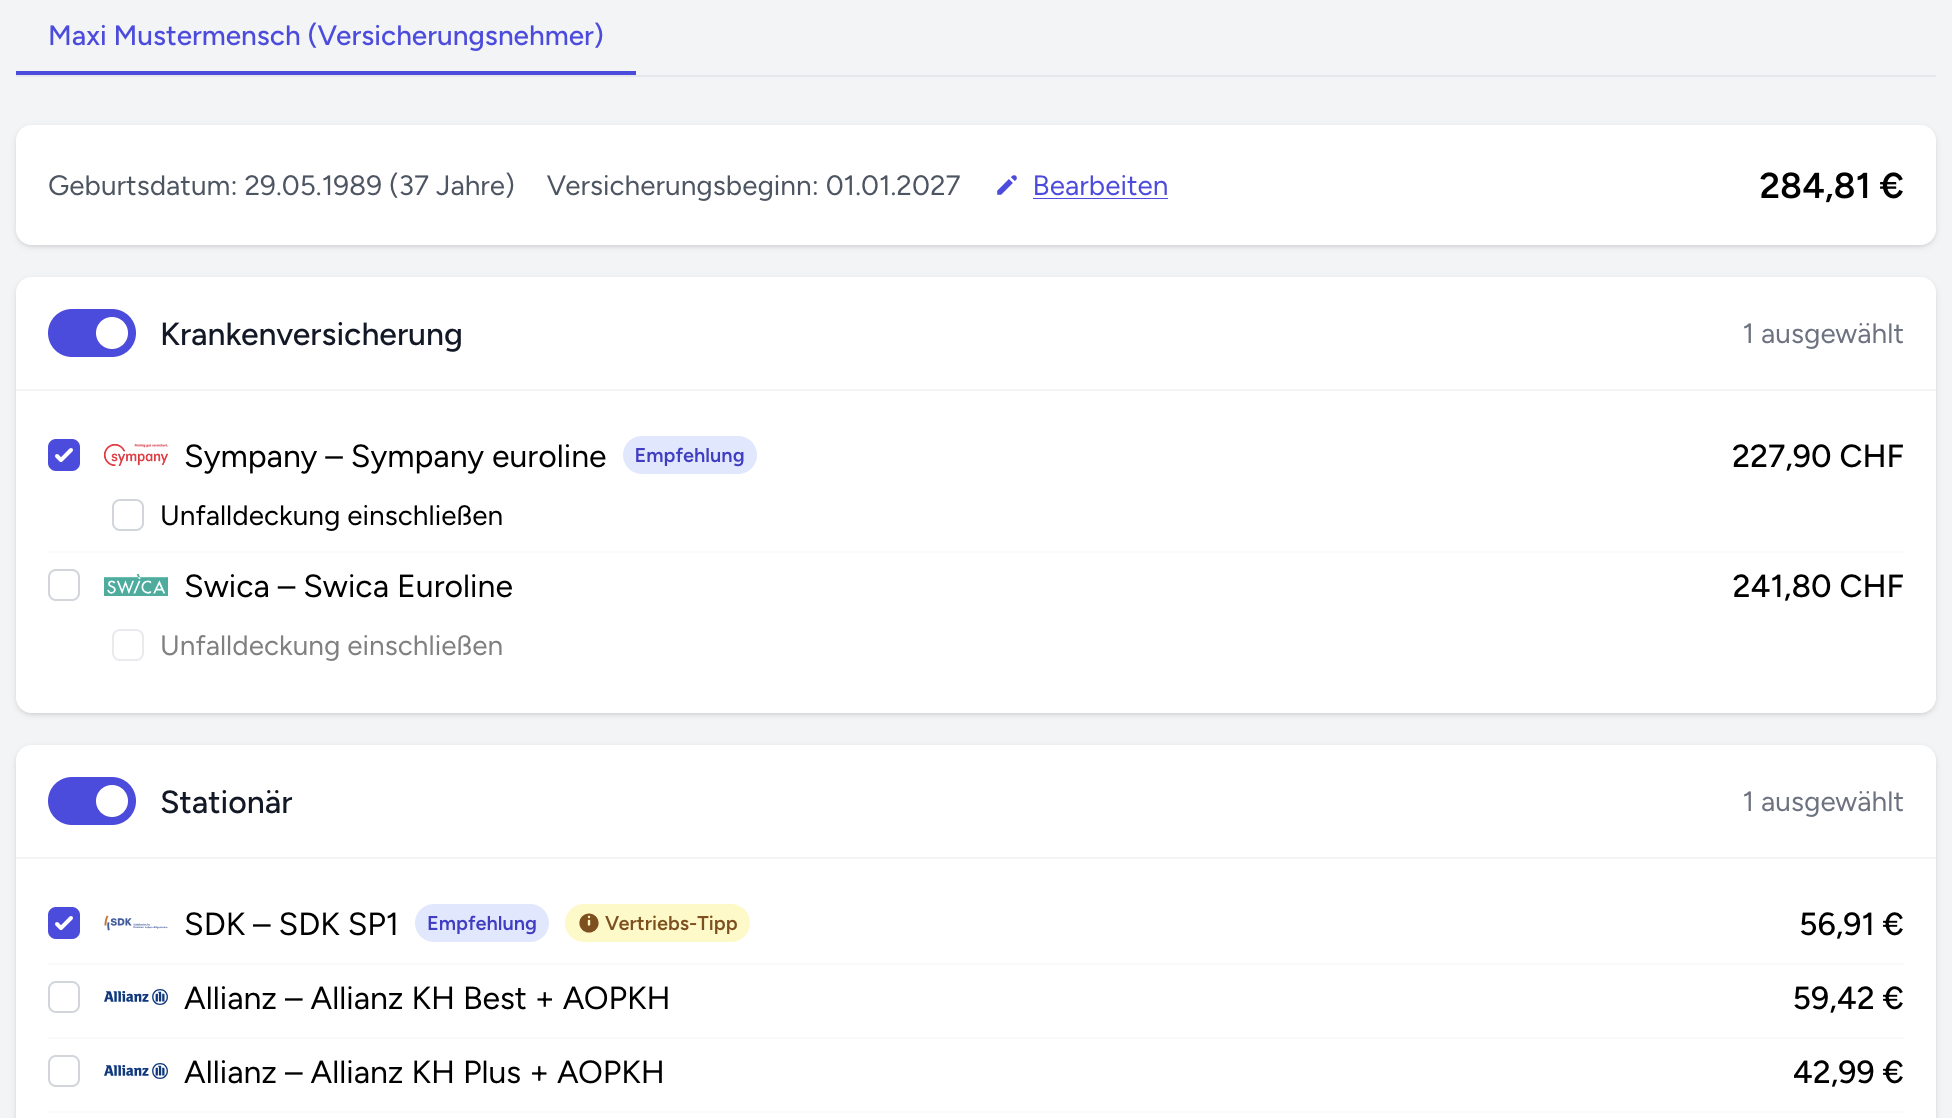Click the SDK – SDK SP1 label

291,924
